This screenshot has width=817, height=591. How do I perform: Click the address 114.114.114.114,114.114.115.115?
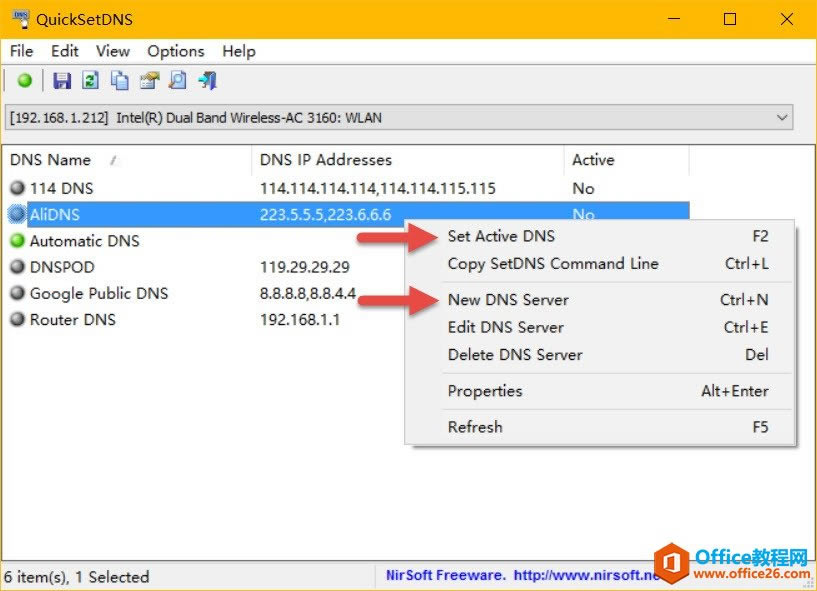(378, 188)
